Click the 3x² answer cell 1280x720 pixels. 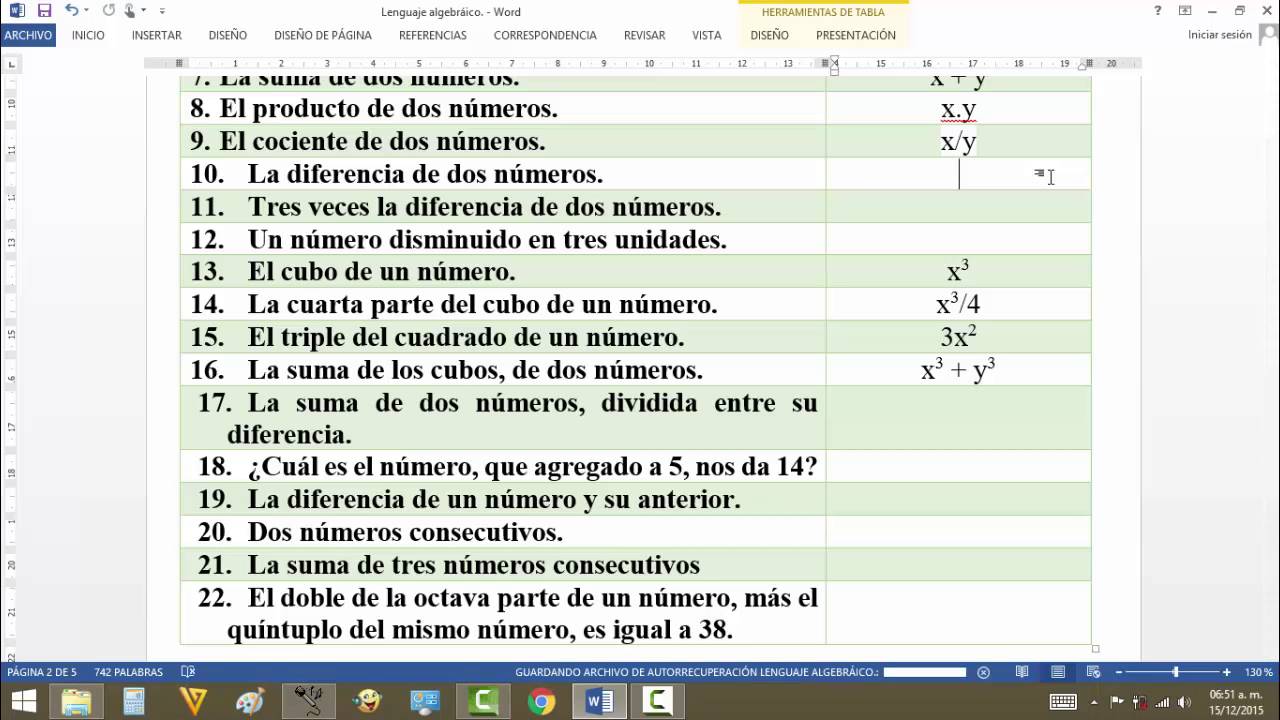coord(958,337)
